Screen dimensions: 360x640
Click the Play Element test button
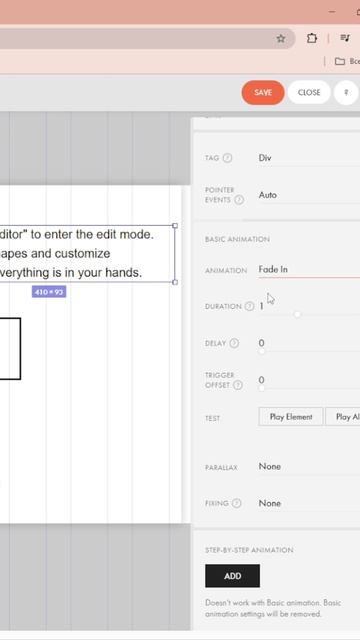(x=291, y=417)
